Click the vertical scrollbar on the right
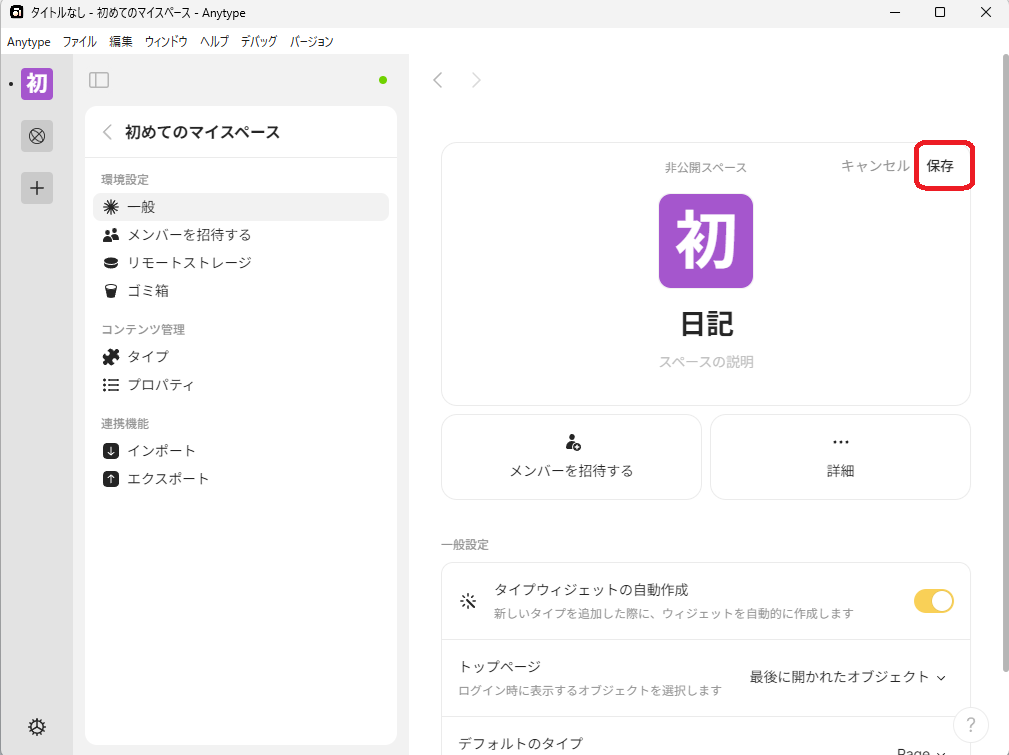 [x=1005, y=364]
